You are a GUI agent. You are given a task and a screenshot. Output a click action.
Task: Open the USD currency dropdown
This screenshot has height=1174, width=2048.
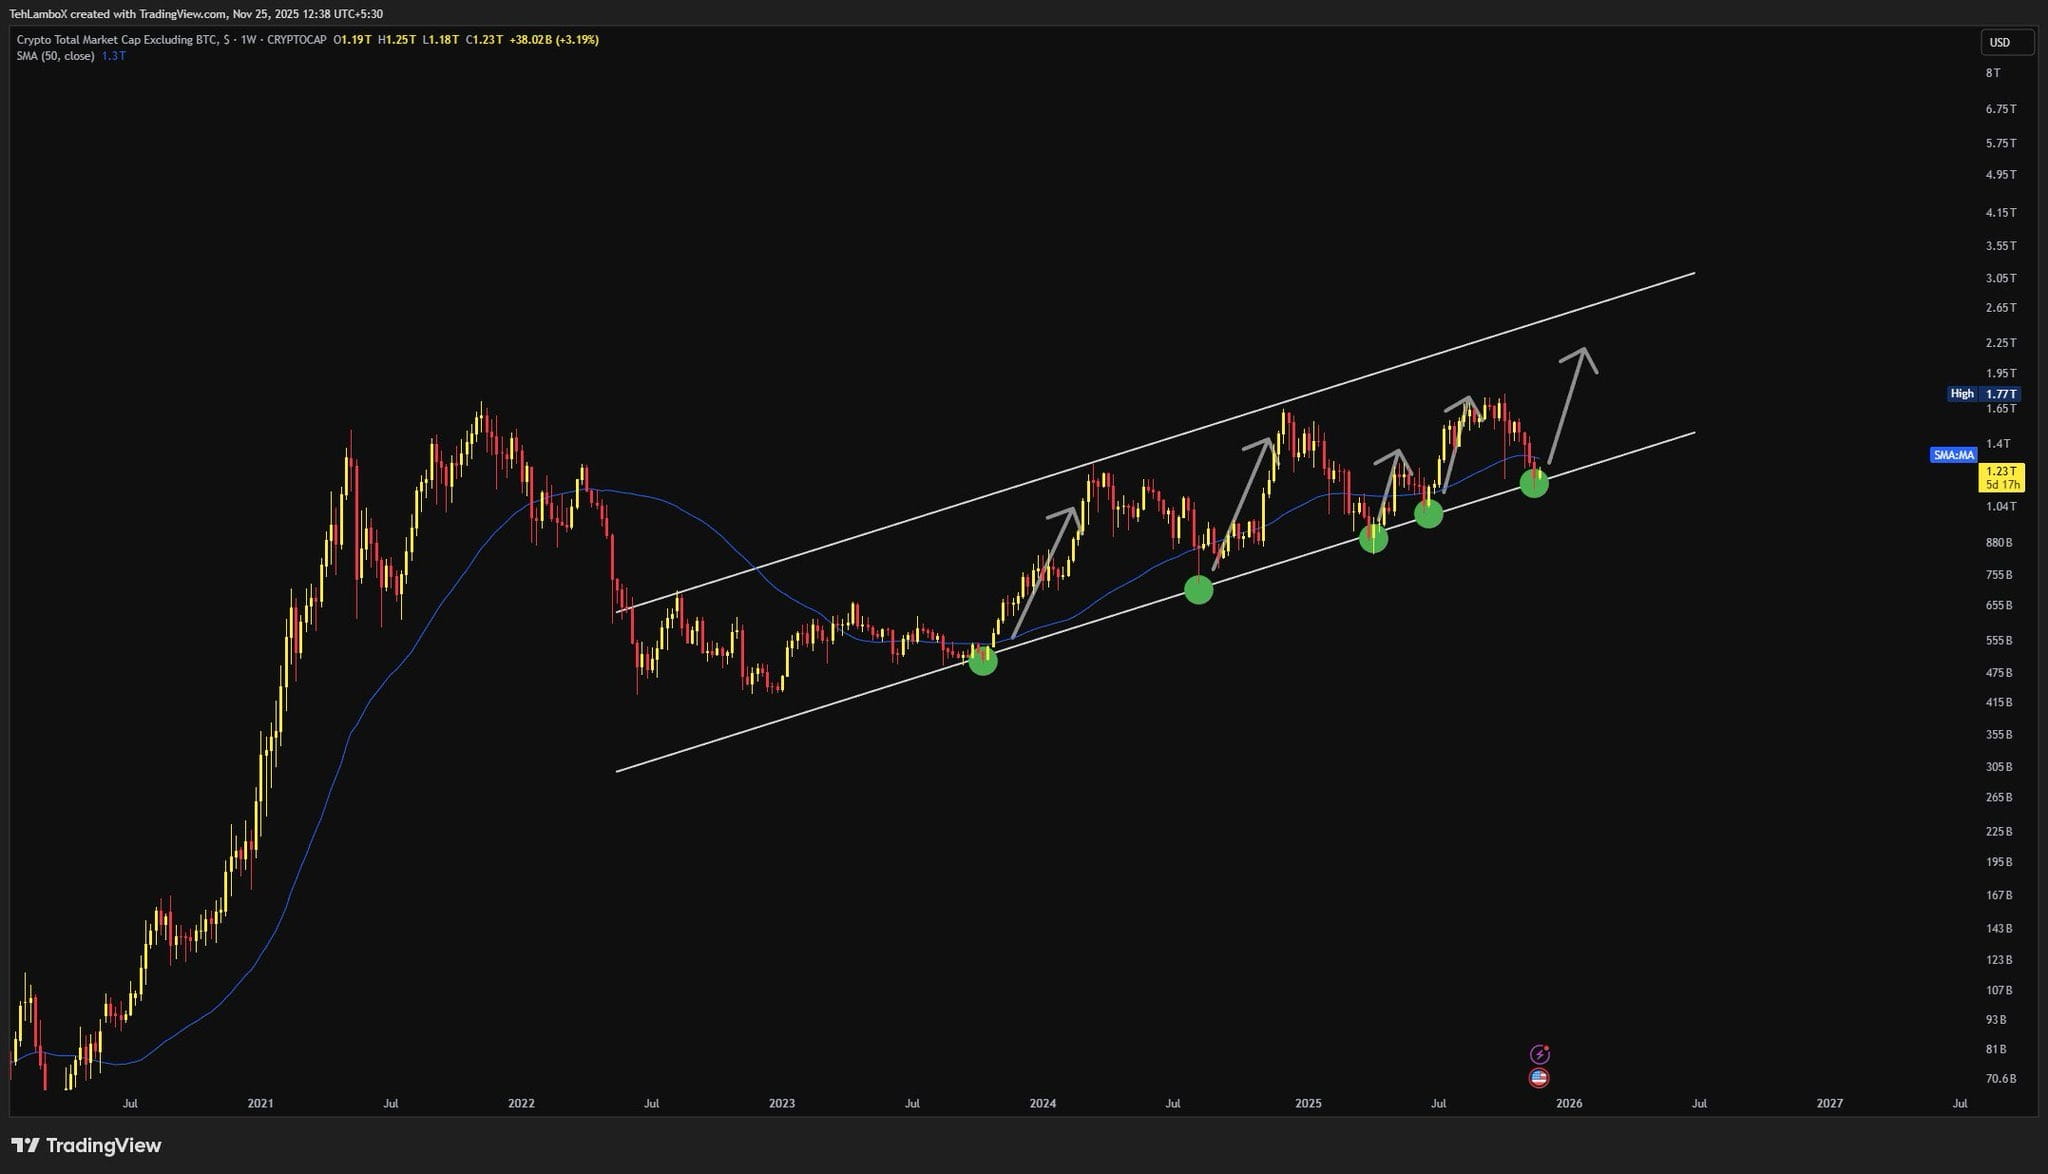tap(2006, 42)
